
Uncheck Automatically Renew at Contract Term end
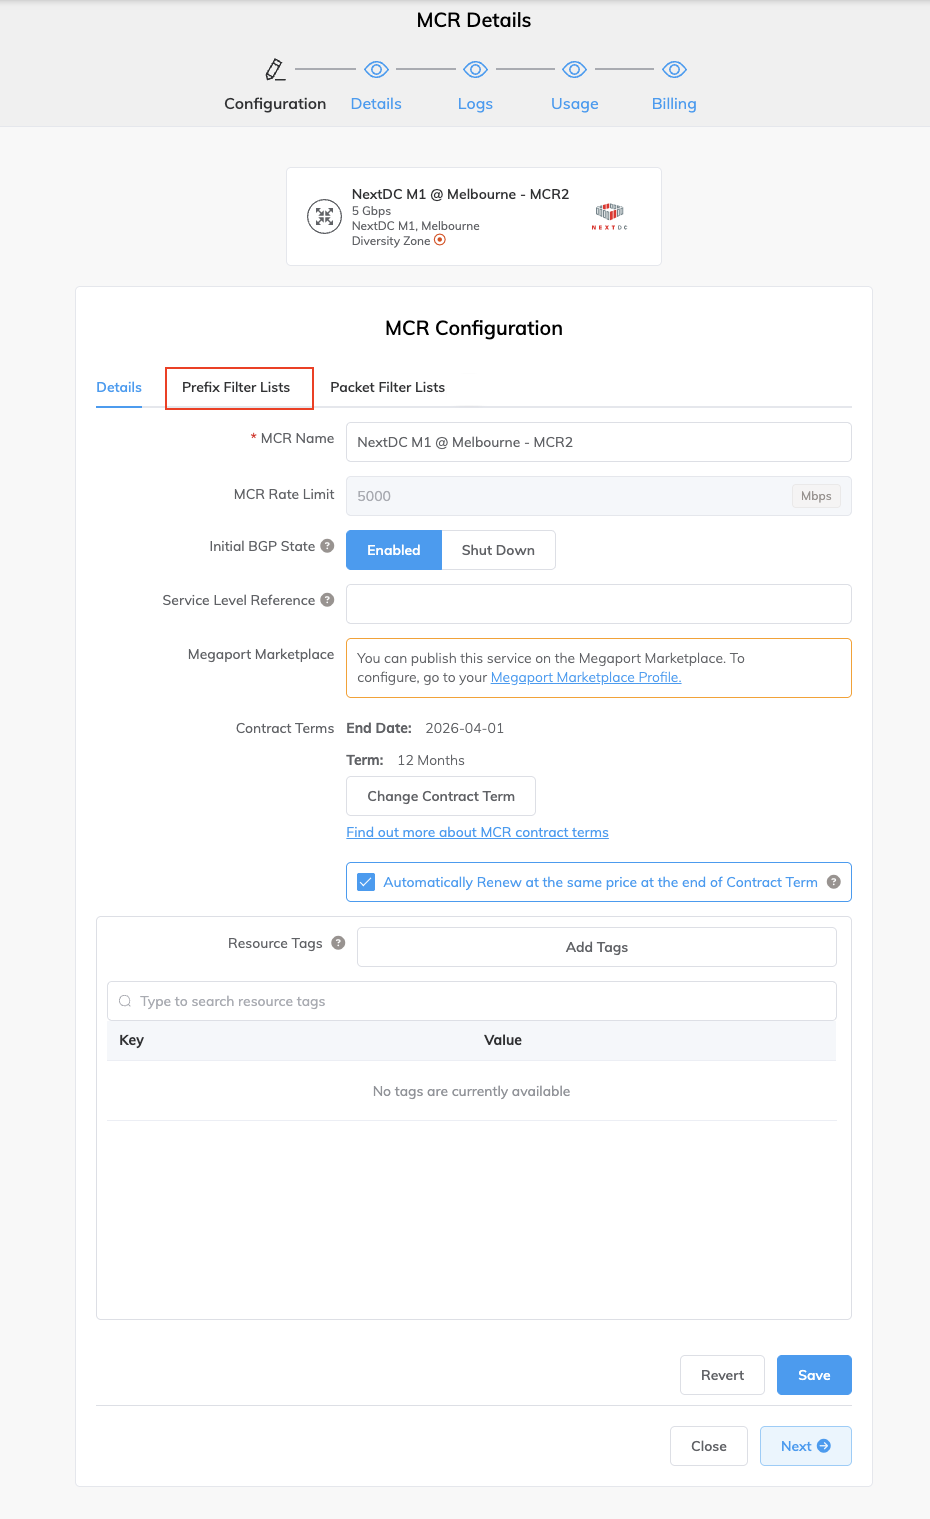click(366, 881)
